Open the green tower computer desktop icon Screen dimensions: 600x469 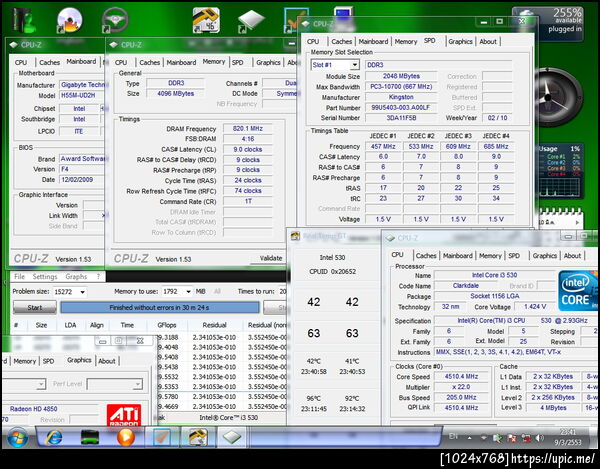point(24,20)
